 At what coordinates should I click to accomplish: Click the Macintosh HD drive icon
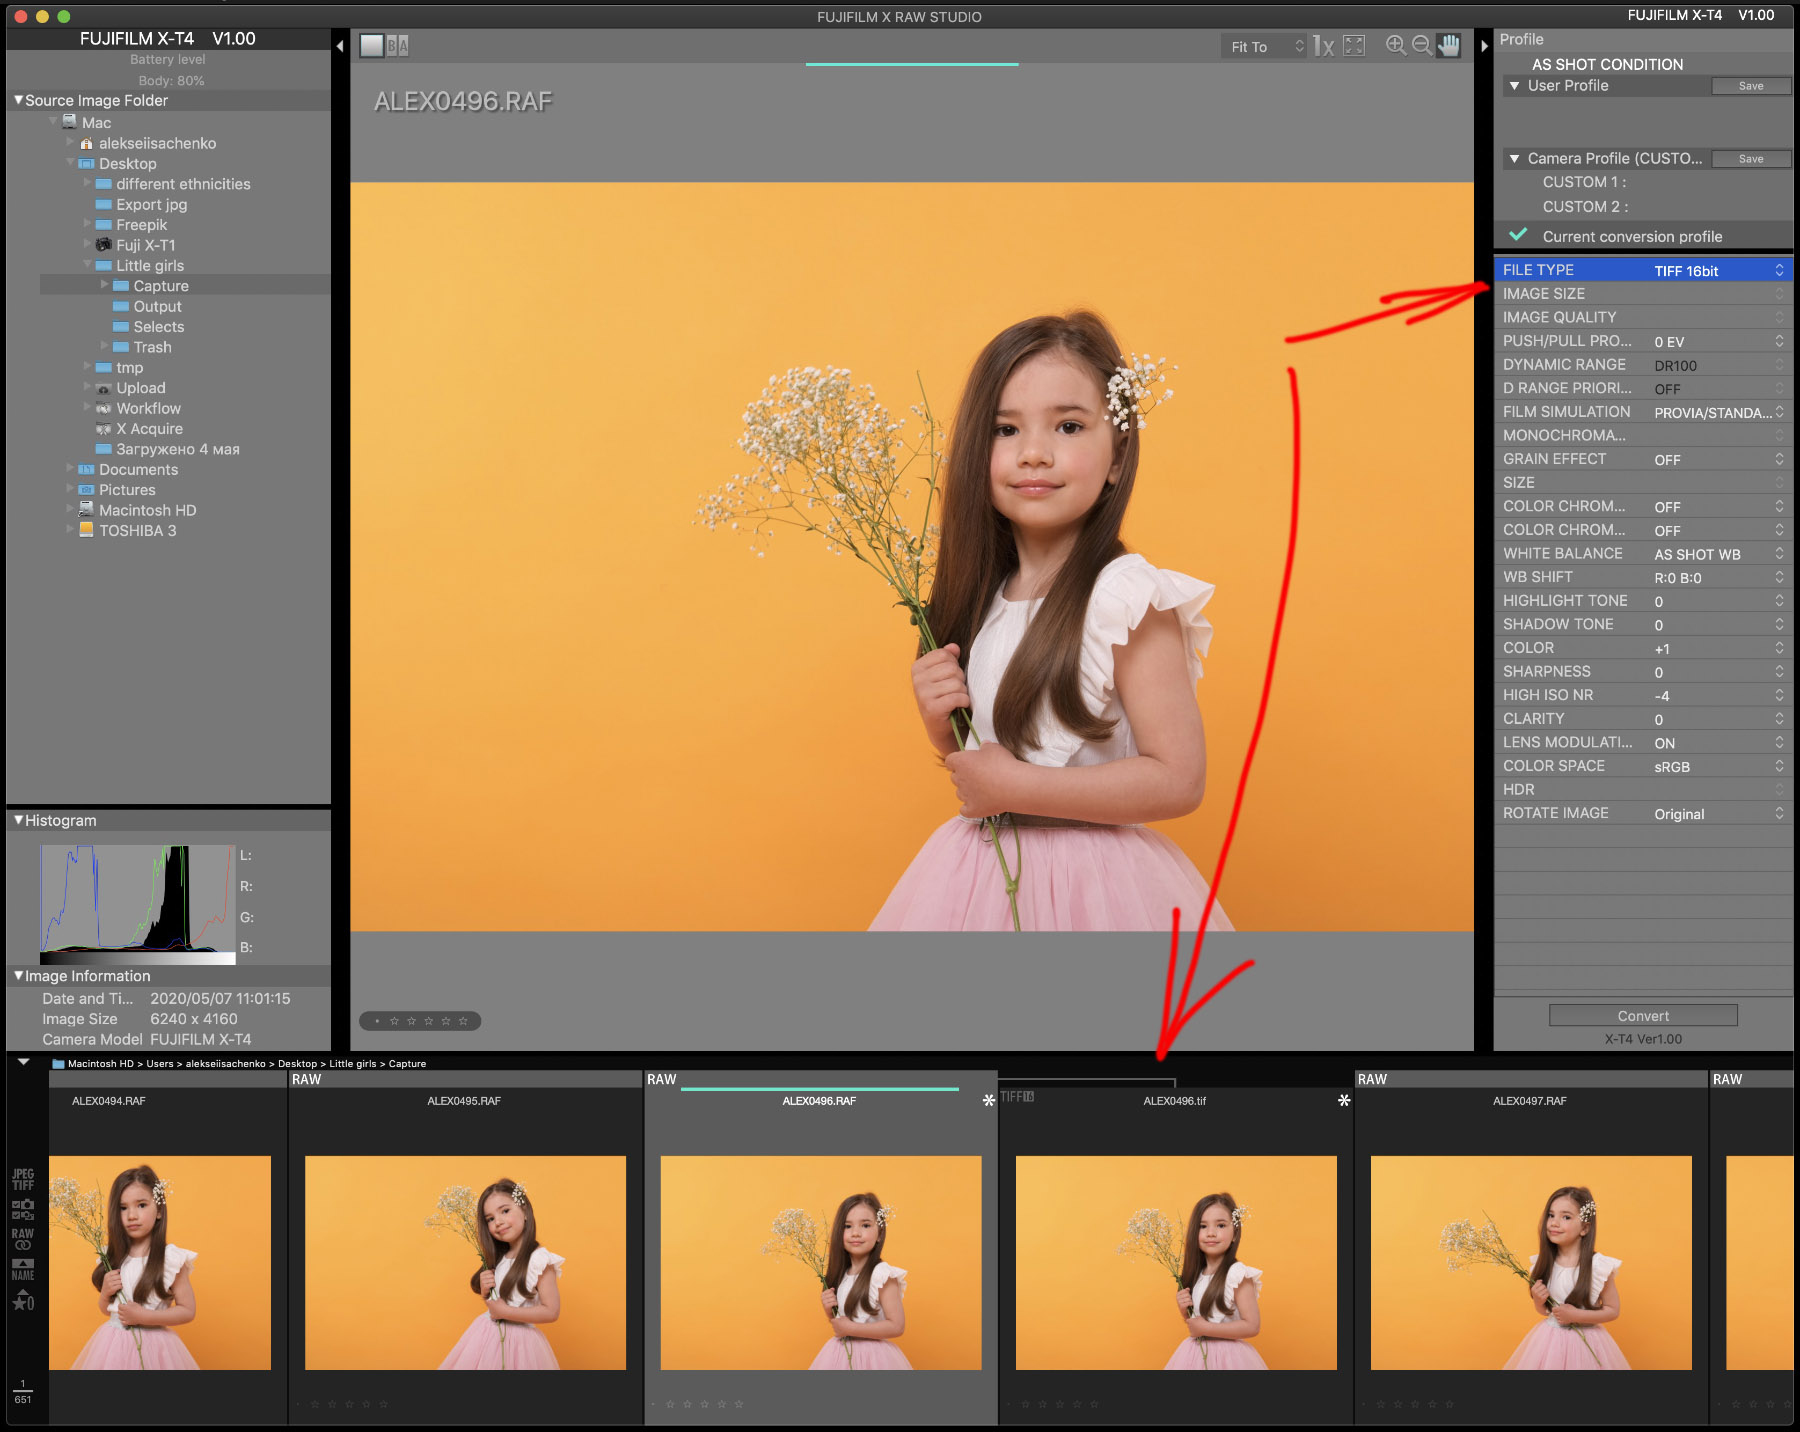(86, 510)
